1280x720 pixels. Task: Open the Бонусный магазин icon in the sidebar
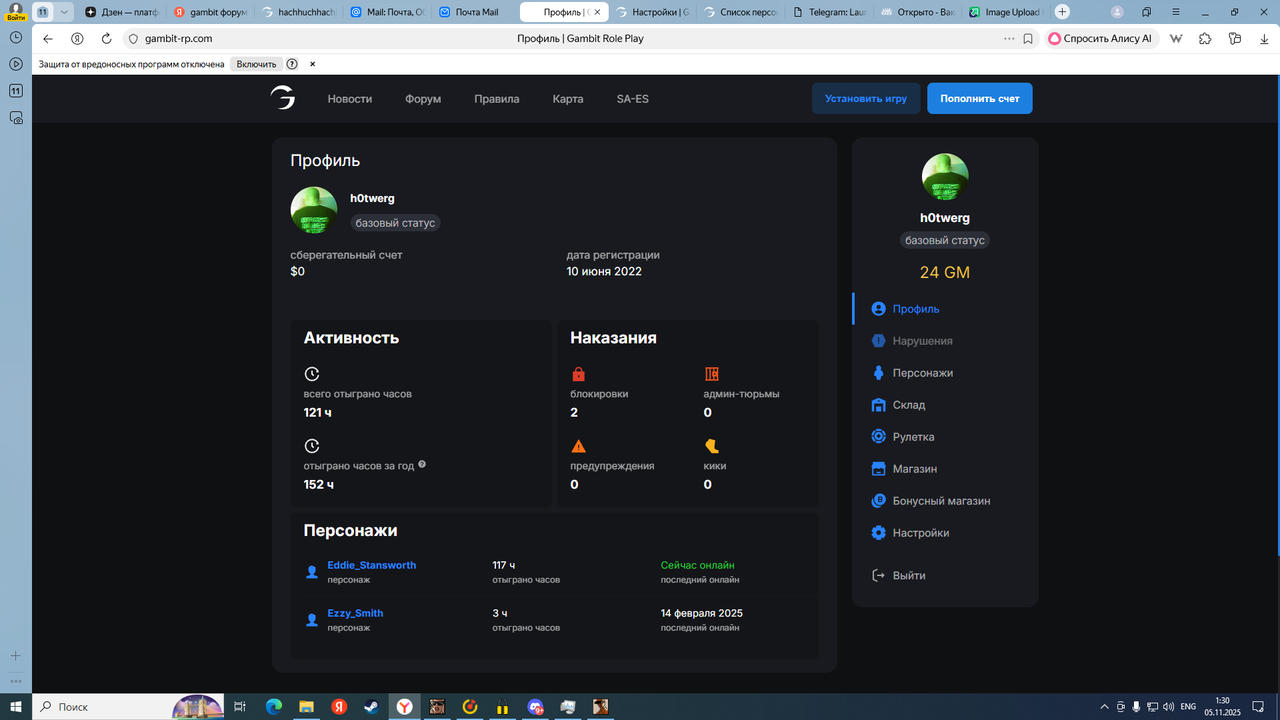[x=878, y=501]
